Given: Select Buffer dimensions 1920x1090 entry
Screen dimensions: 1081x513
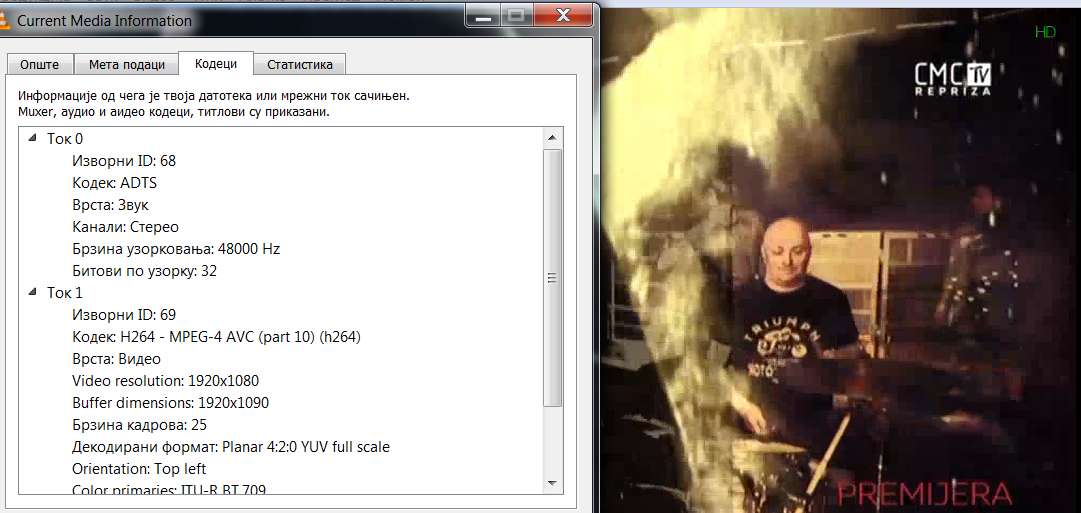Looking at the screenshot, I should pos(170,403).
